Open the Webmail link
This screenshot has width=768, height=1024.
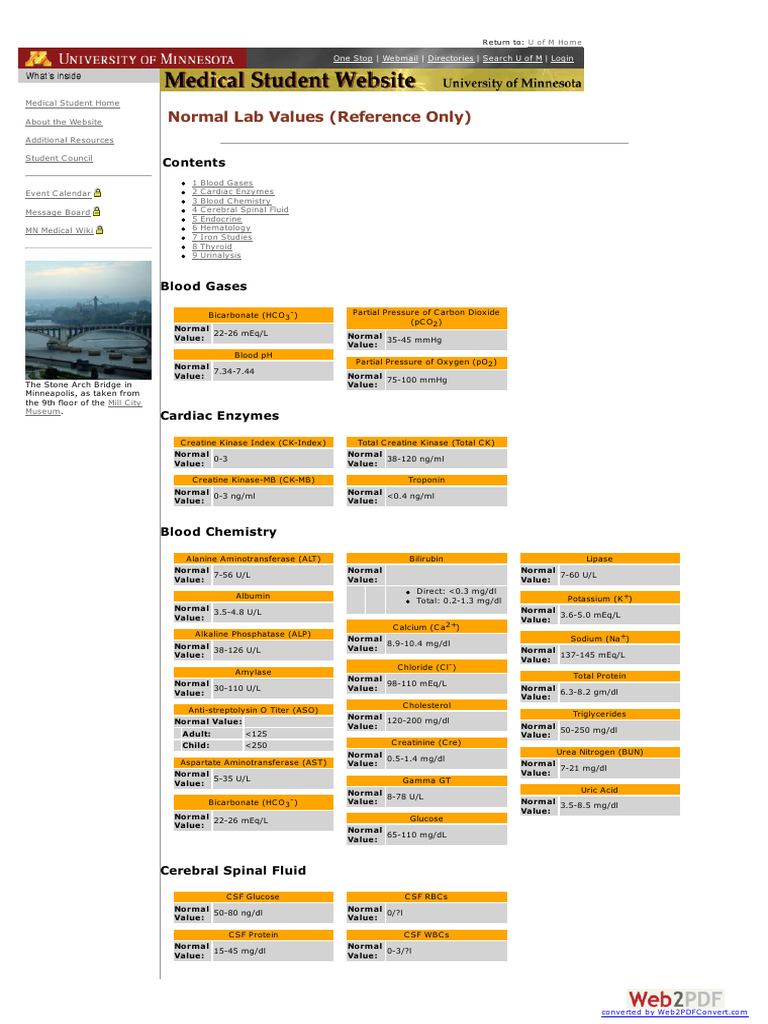(400, 58)
